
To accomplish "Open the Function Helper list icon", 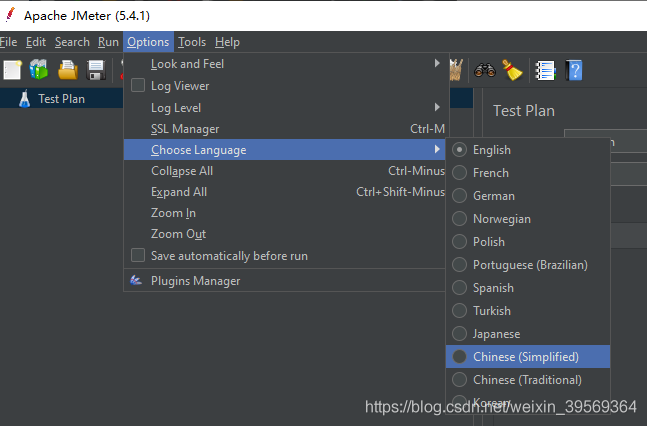I will coord(545,70).
